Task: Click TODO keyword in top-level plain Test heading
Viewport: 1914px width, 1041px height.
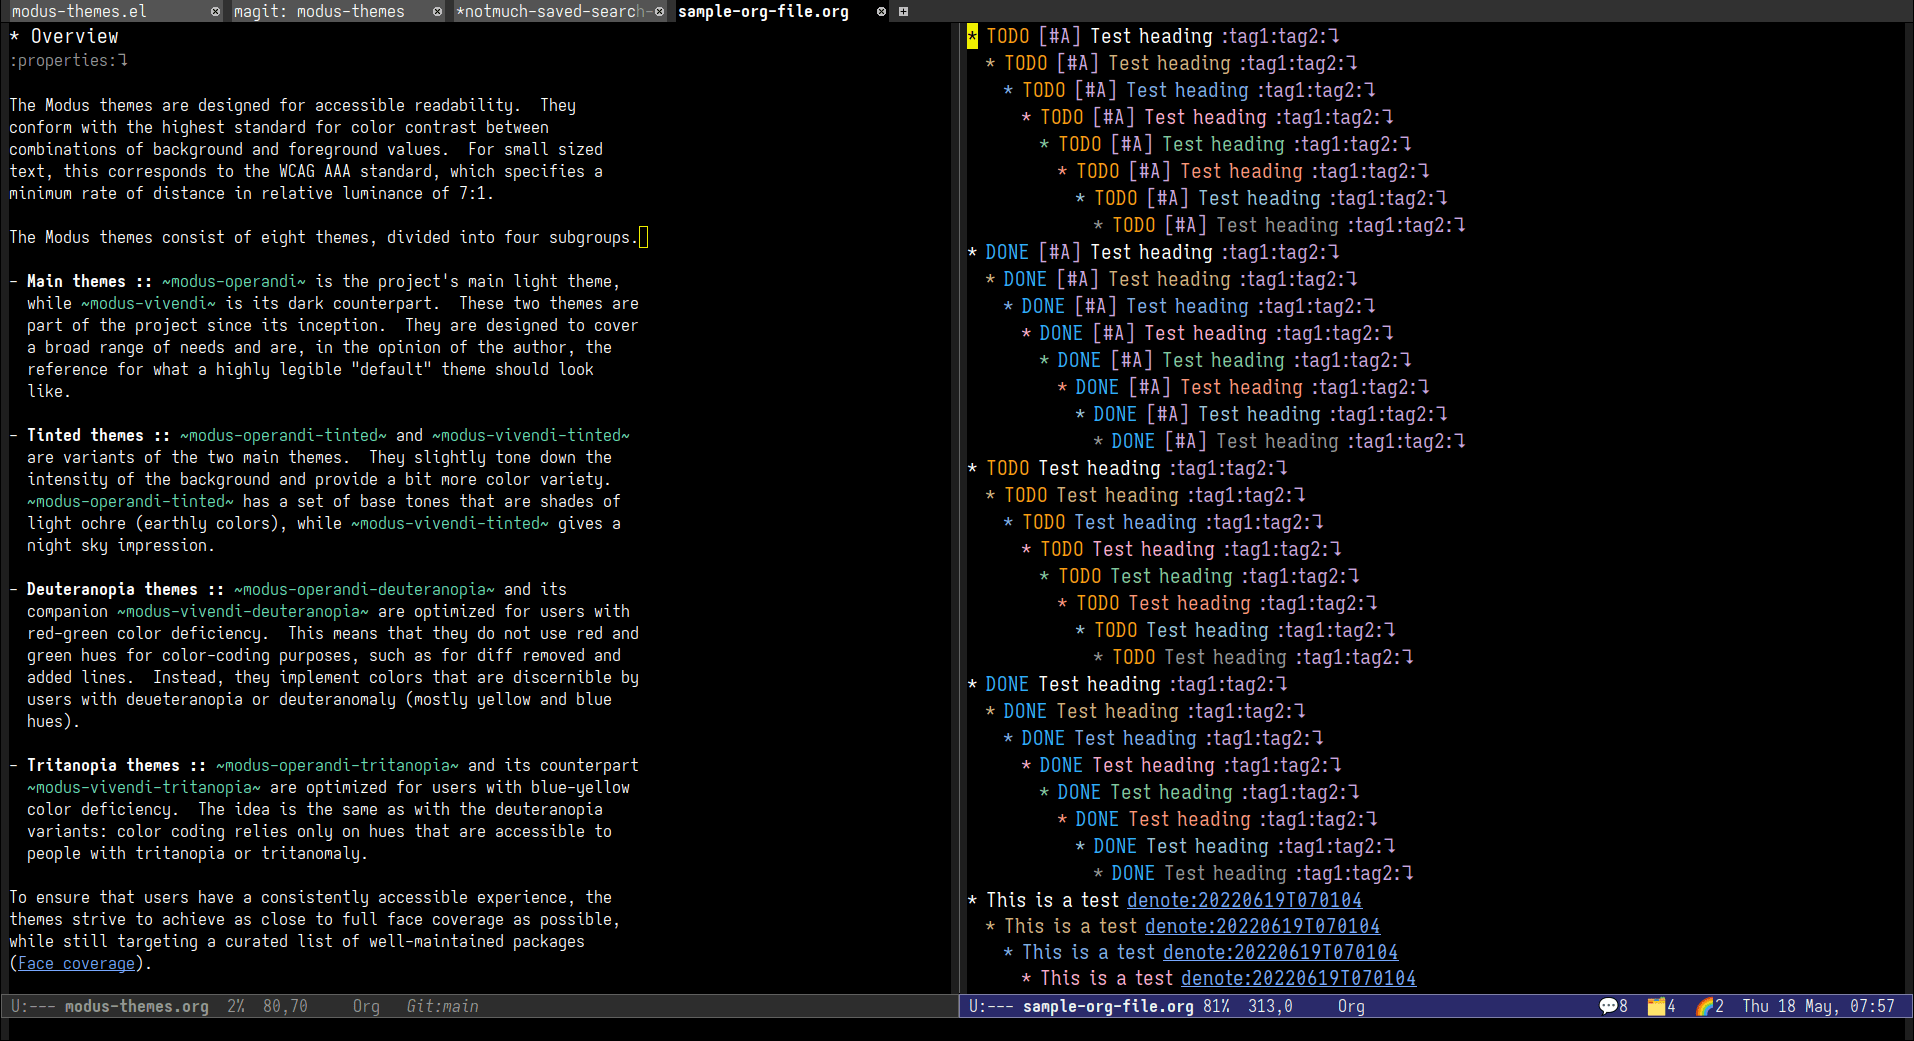Action: [x=1007, y=468]
